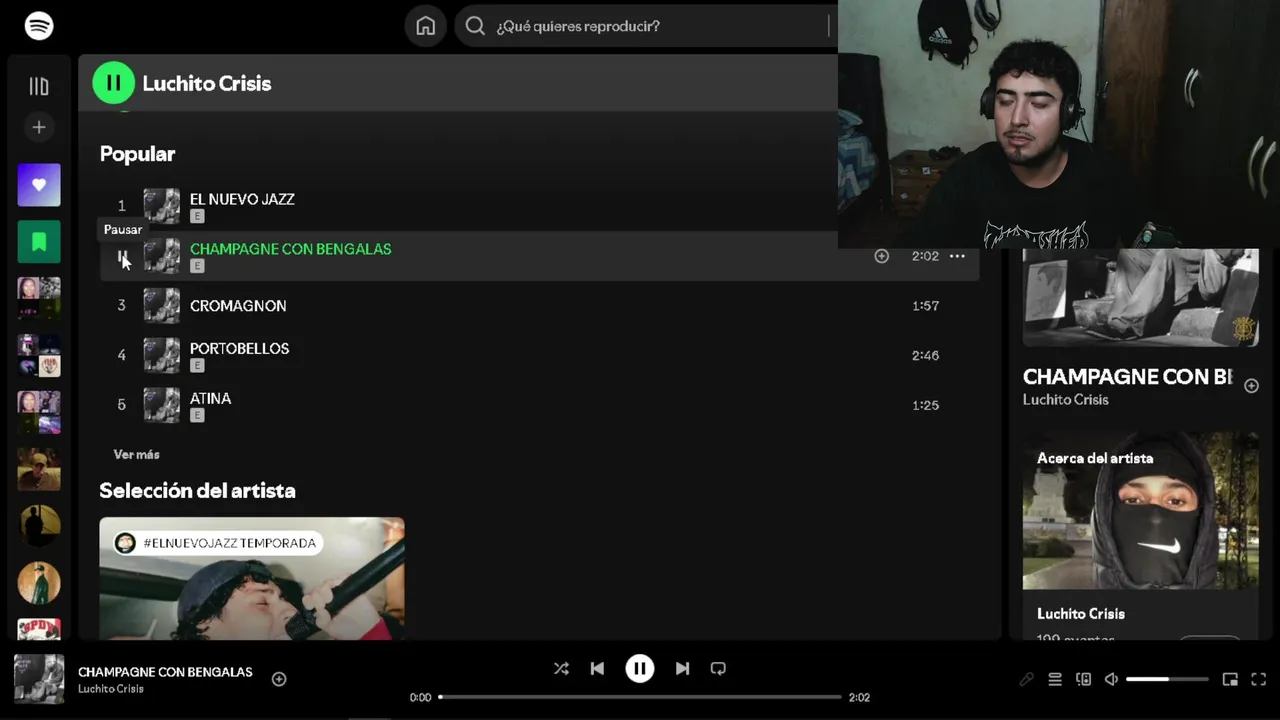Click CROMAGNON duration 1:57

925,306
